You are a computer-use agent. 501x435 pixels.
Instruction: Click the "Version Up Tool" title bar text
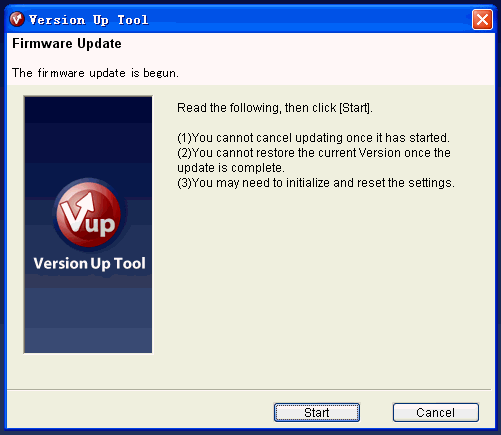pyautogui.click(x=89, y=20)
